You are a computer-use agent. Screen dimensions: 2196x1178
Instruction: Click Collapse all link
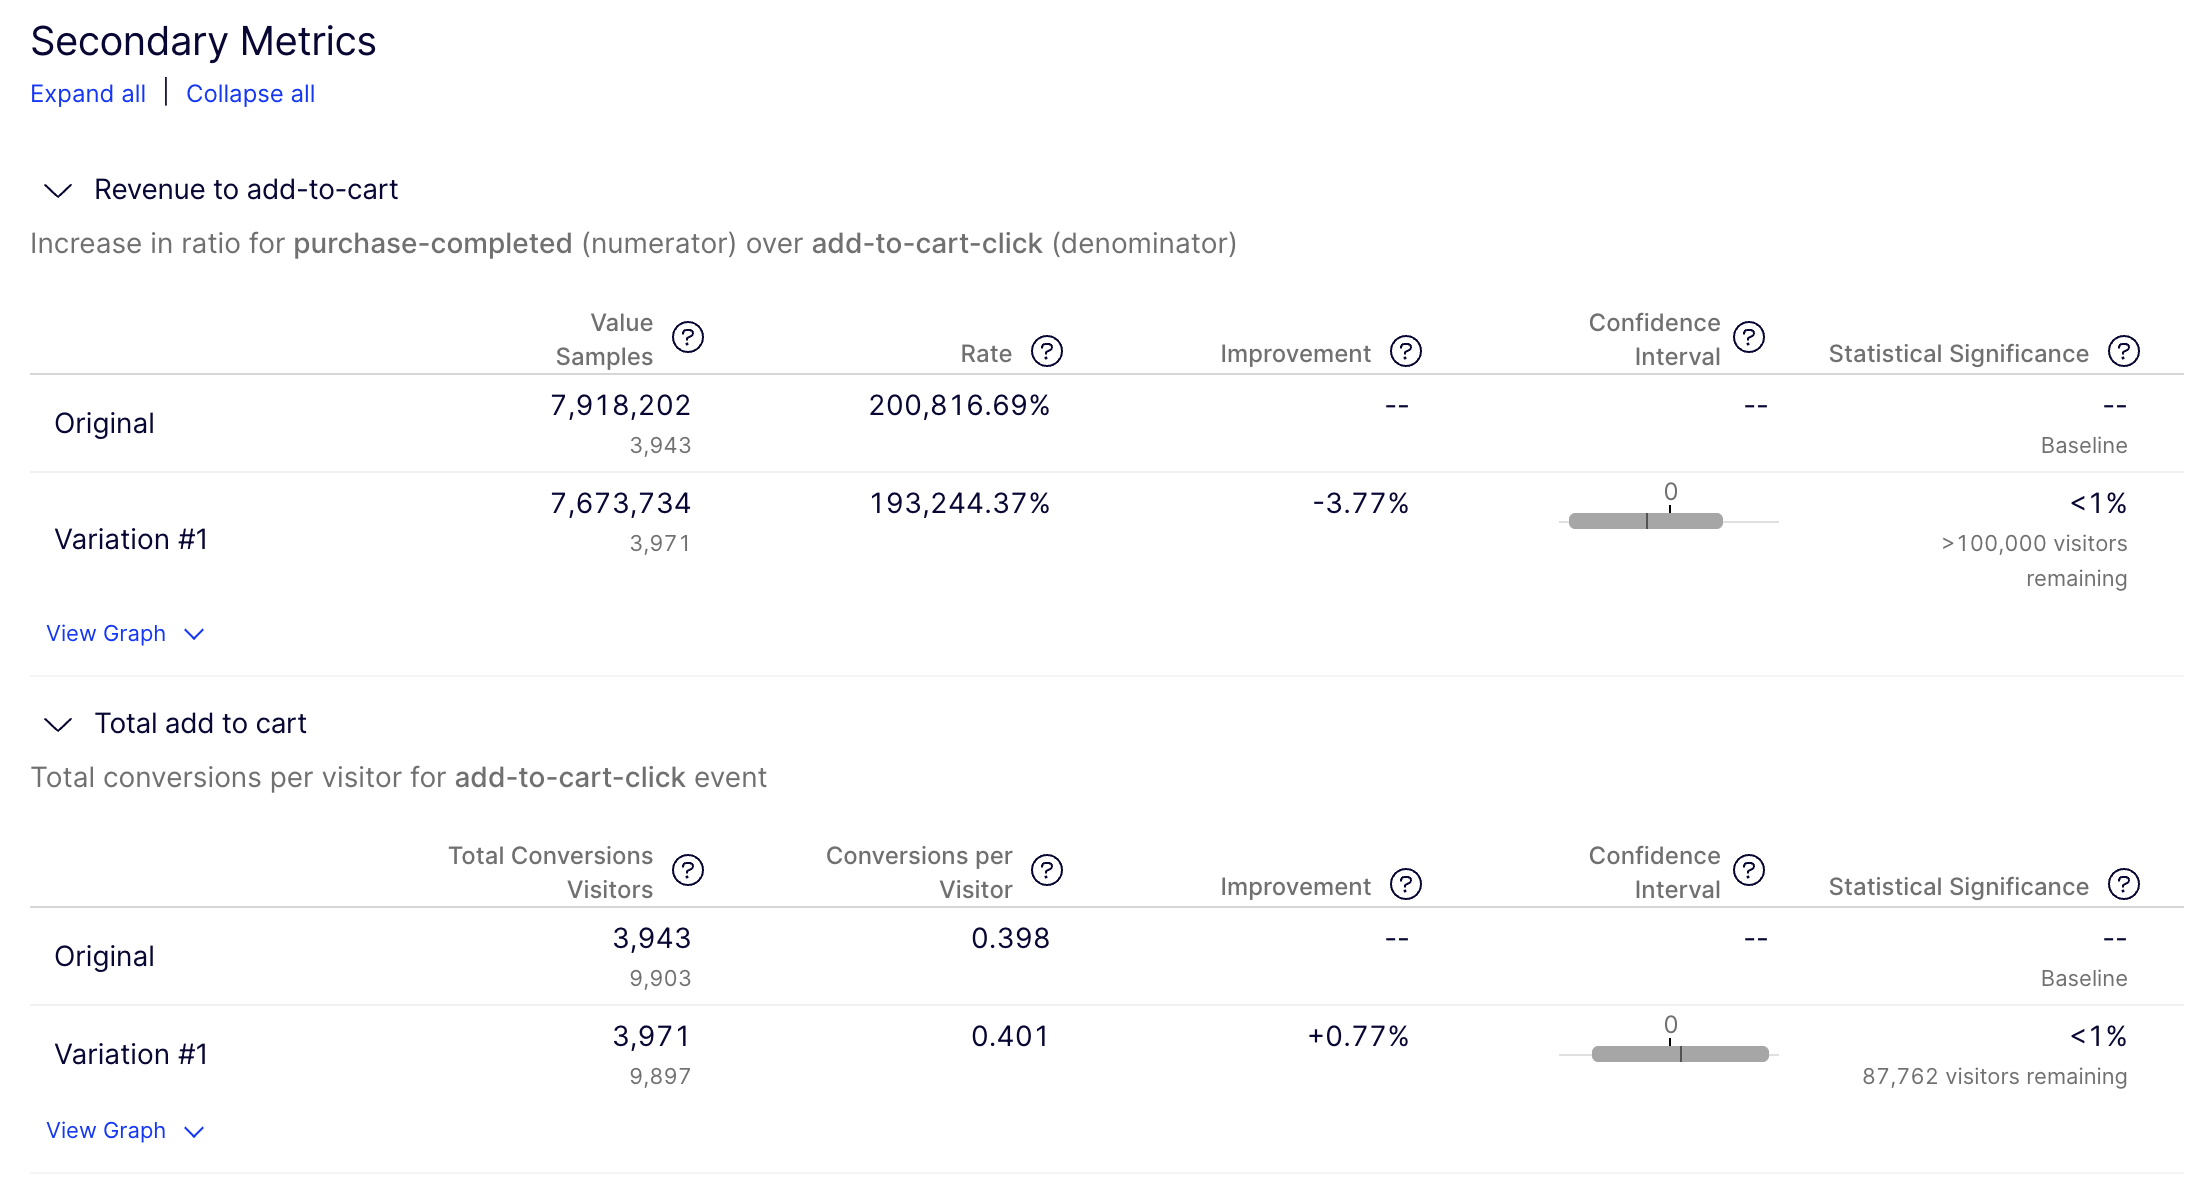(x=250, y=93)
